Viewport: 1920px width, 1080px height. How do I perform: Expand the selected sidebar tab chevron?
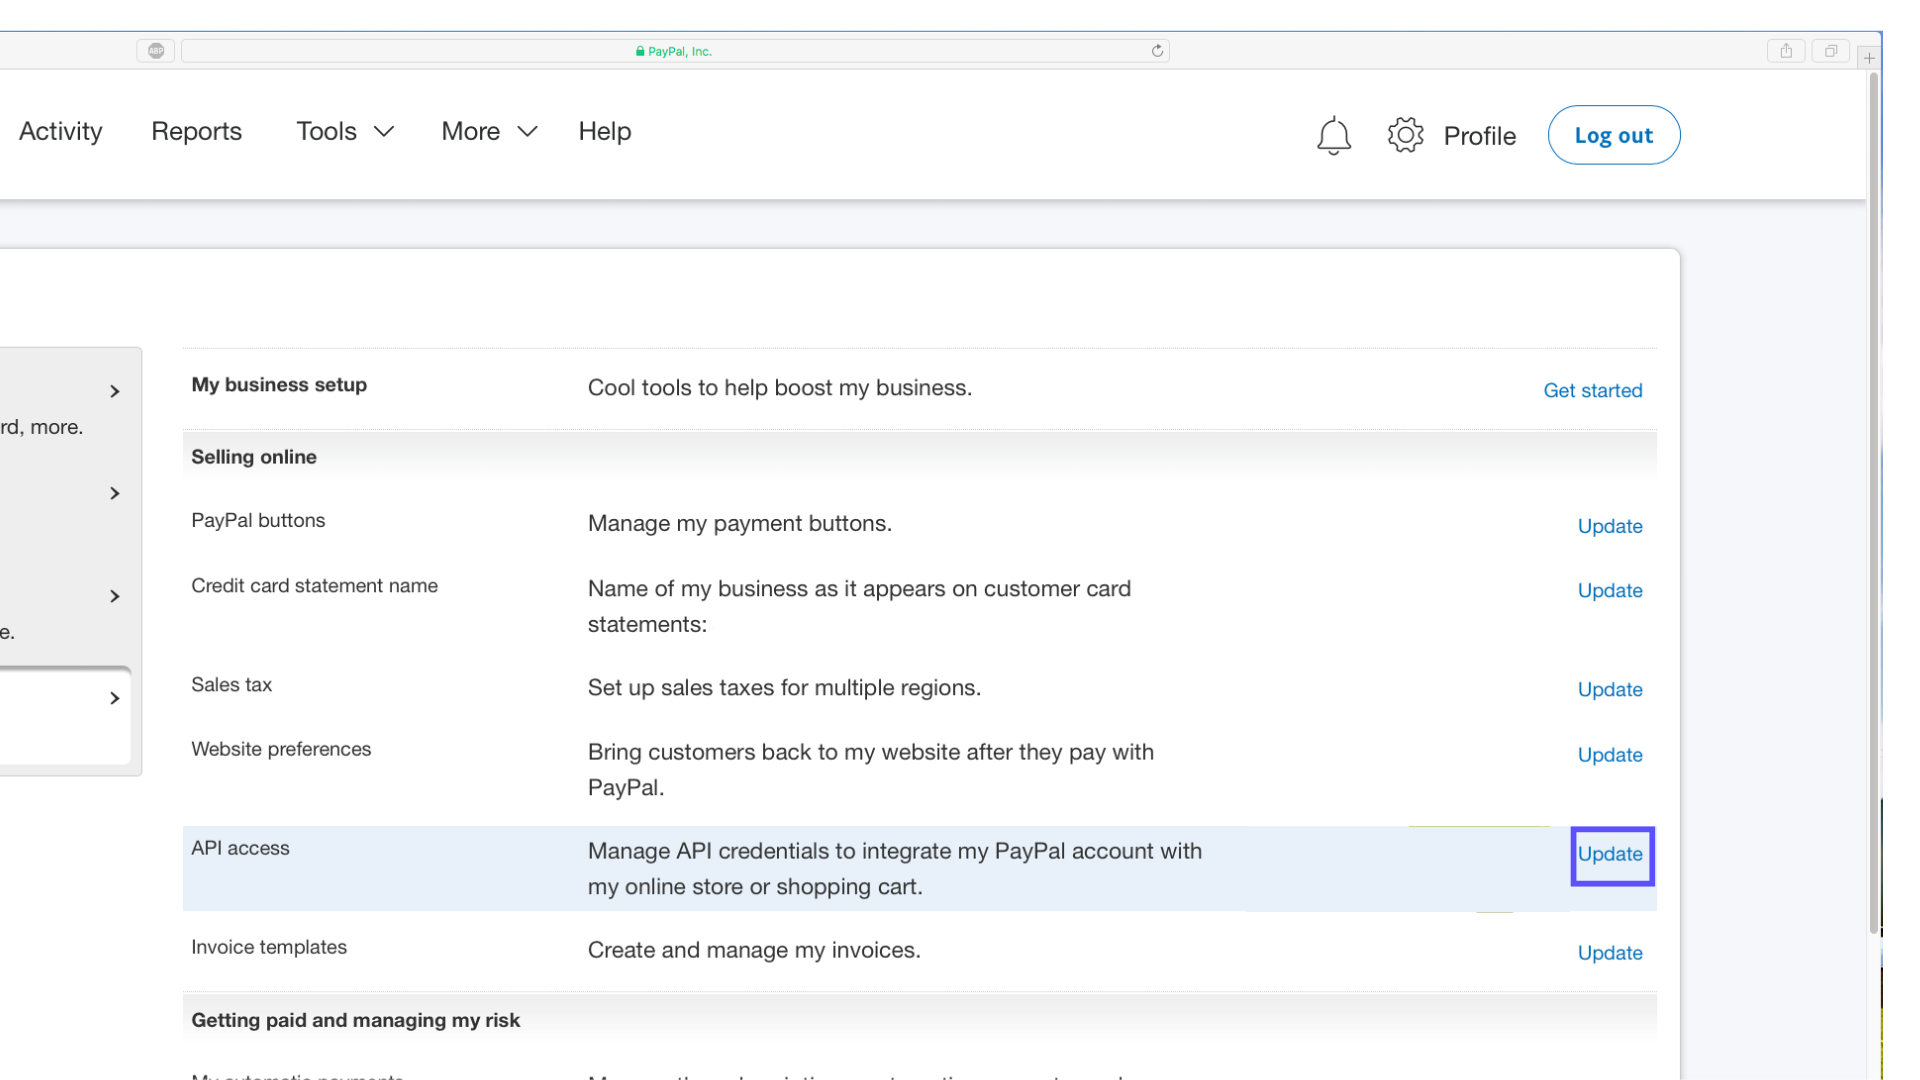[115, 698]
